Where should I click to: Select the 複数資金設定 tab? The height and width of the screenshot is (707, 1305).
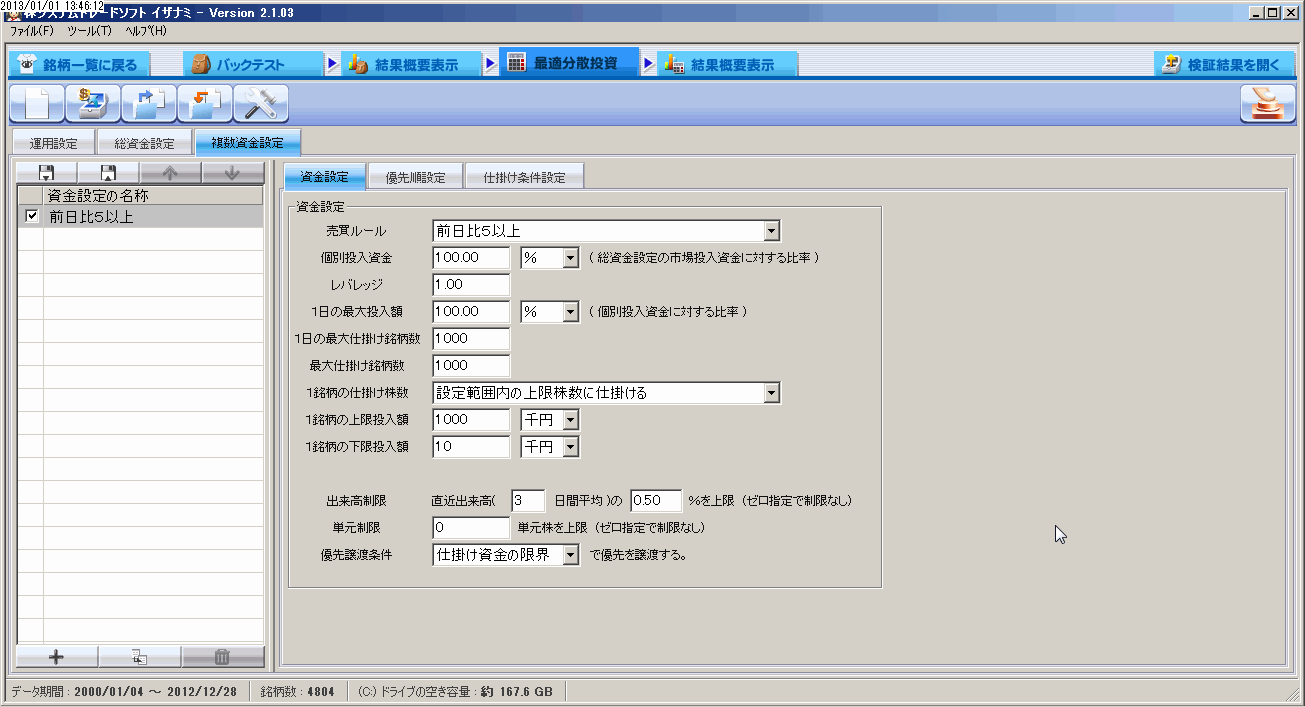tap(247, 143)
